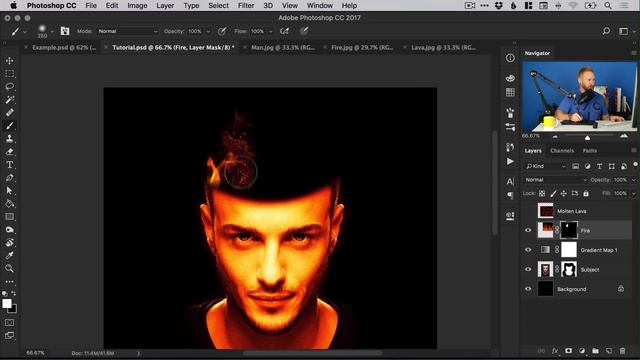Open the Spotlight search in menu bar
Image resolution: width=640 pixels, height=360 pixels.
pyautogui.click(x=608, y=6)
